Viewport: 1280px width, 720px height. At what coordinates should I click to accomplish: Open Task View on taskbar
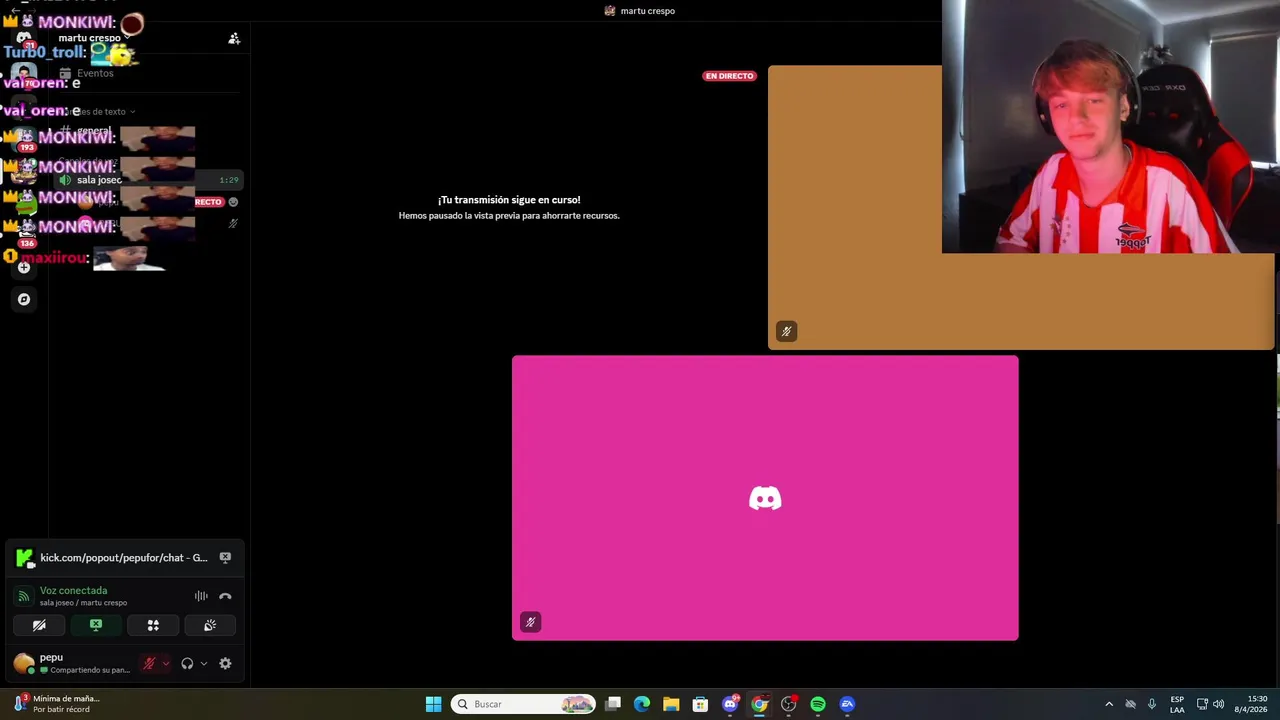tap(613, 704)
